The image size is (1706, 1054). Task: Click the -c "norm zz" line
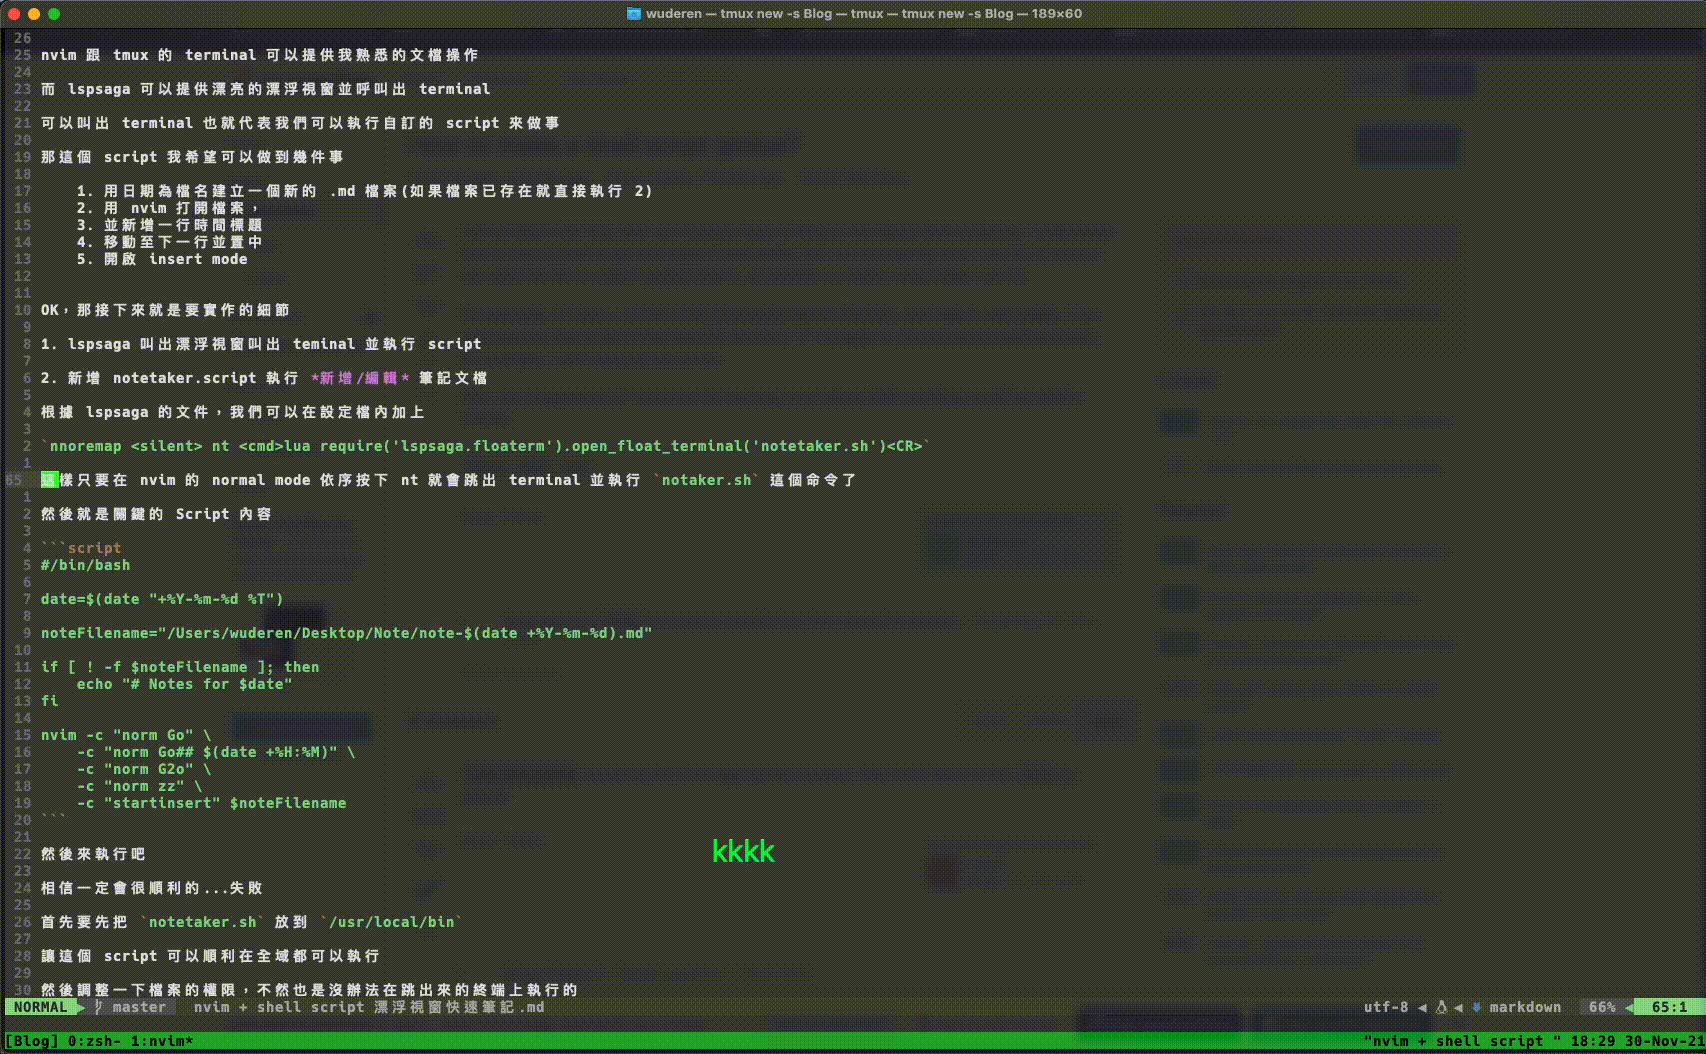(139, 786)
